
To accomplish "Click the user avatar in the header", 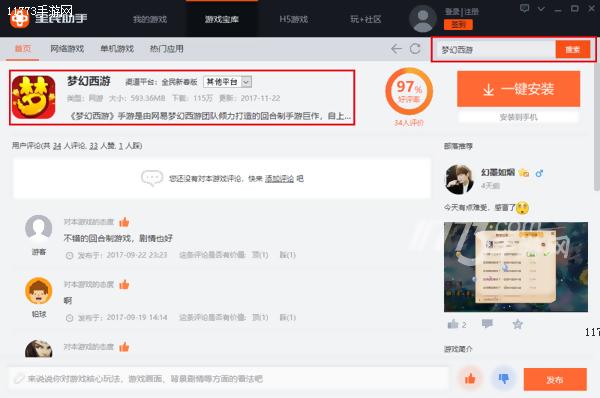I will [422, 19].
